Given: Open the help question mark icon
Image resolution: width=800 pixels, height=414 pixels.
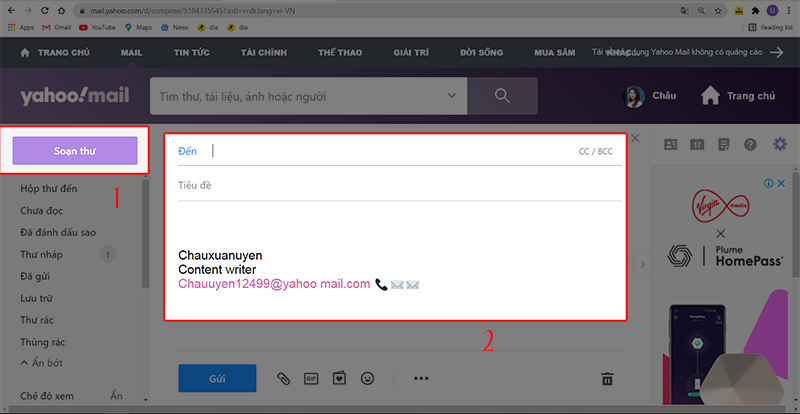Looking at the screenshot, I should (x=749, y=144).
